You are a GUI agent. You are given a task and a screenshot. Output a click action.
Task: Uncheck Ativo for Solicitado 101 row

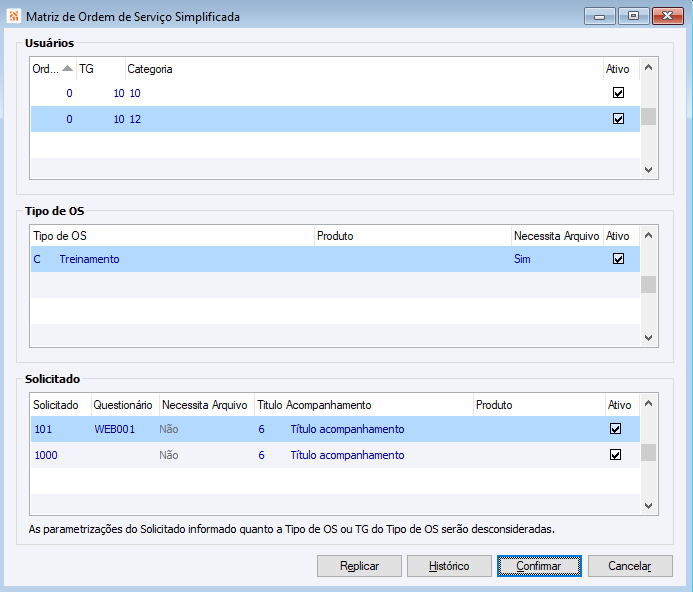pyautogui.click(x=616, y=429)
